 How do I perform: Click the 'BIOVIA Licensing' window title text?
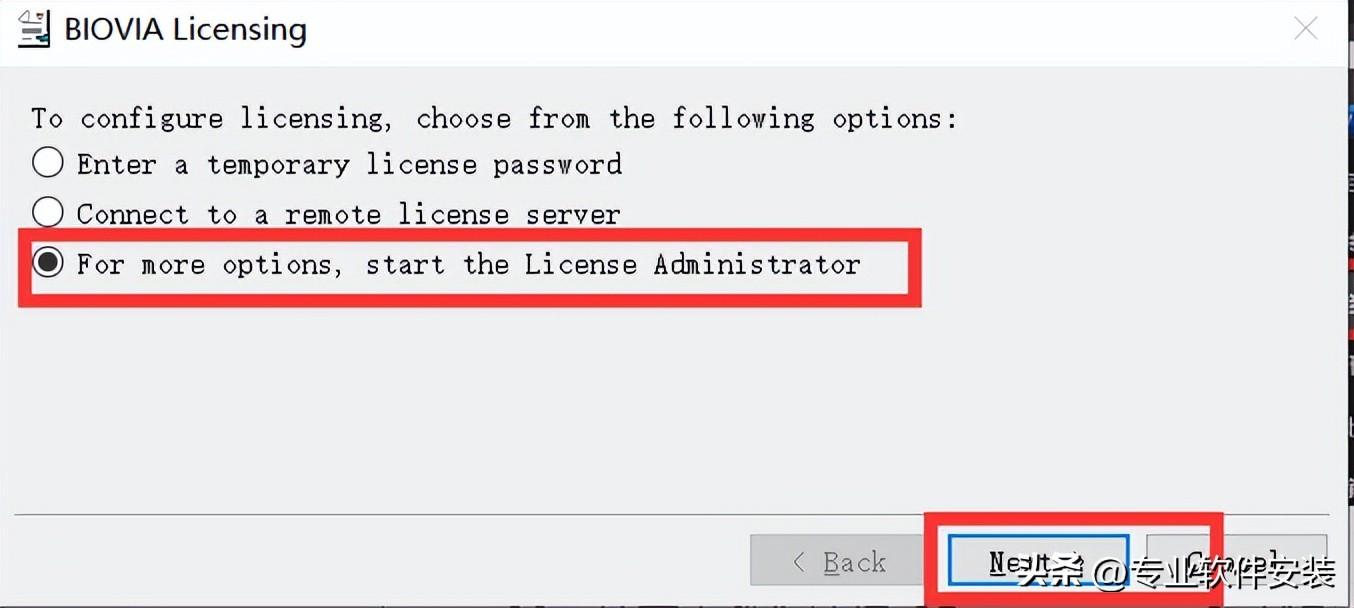click(185, 30)
